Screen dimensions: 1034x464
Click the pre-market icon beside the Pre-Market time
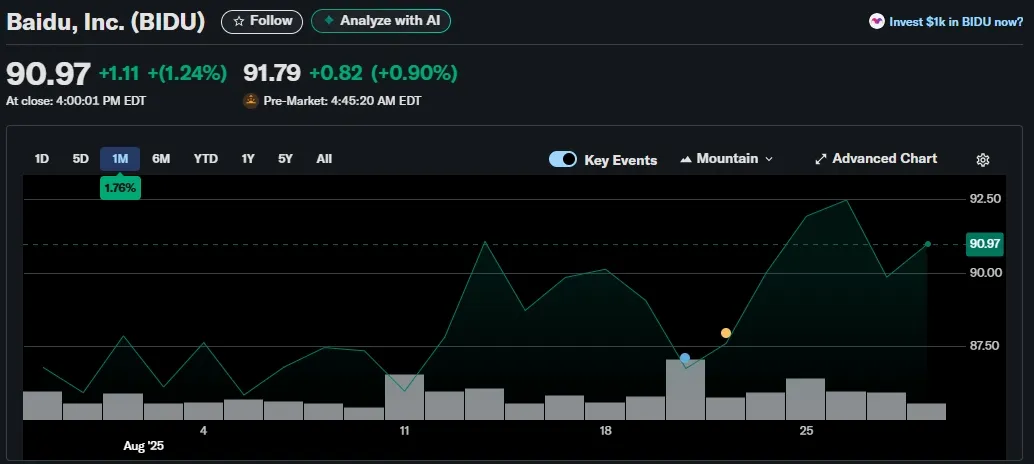click(x=251, y=101)
